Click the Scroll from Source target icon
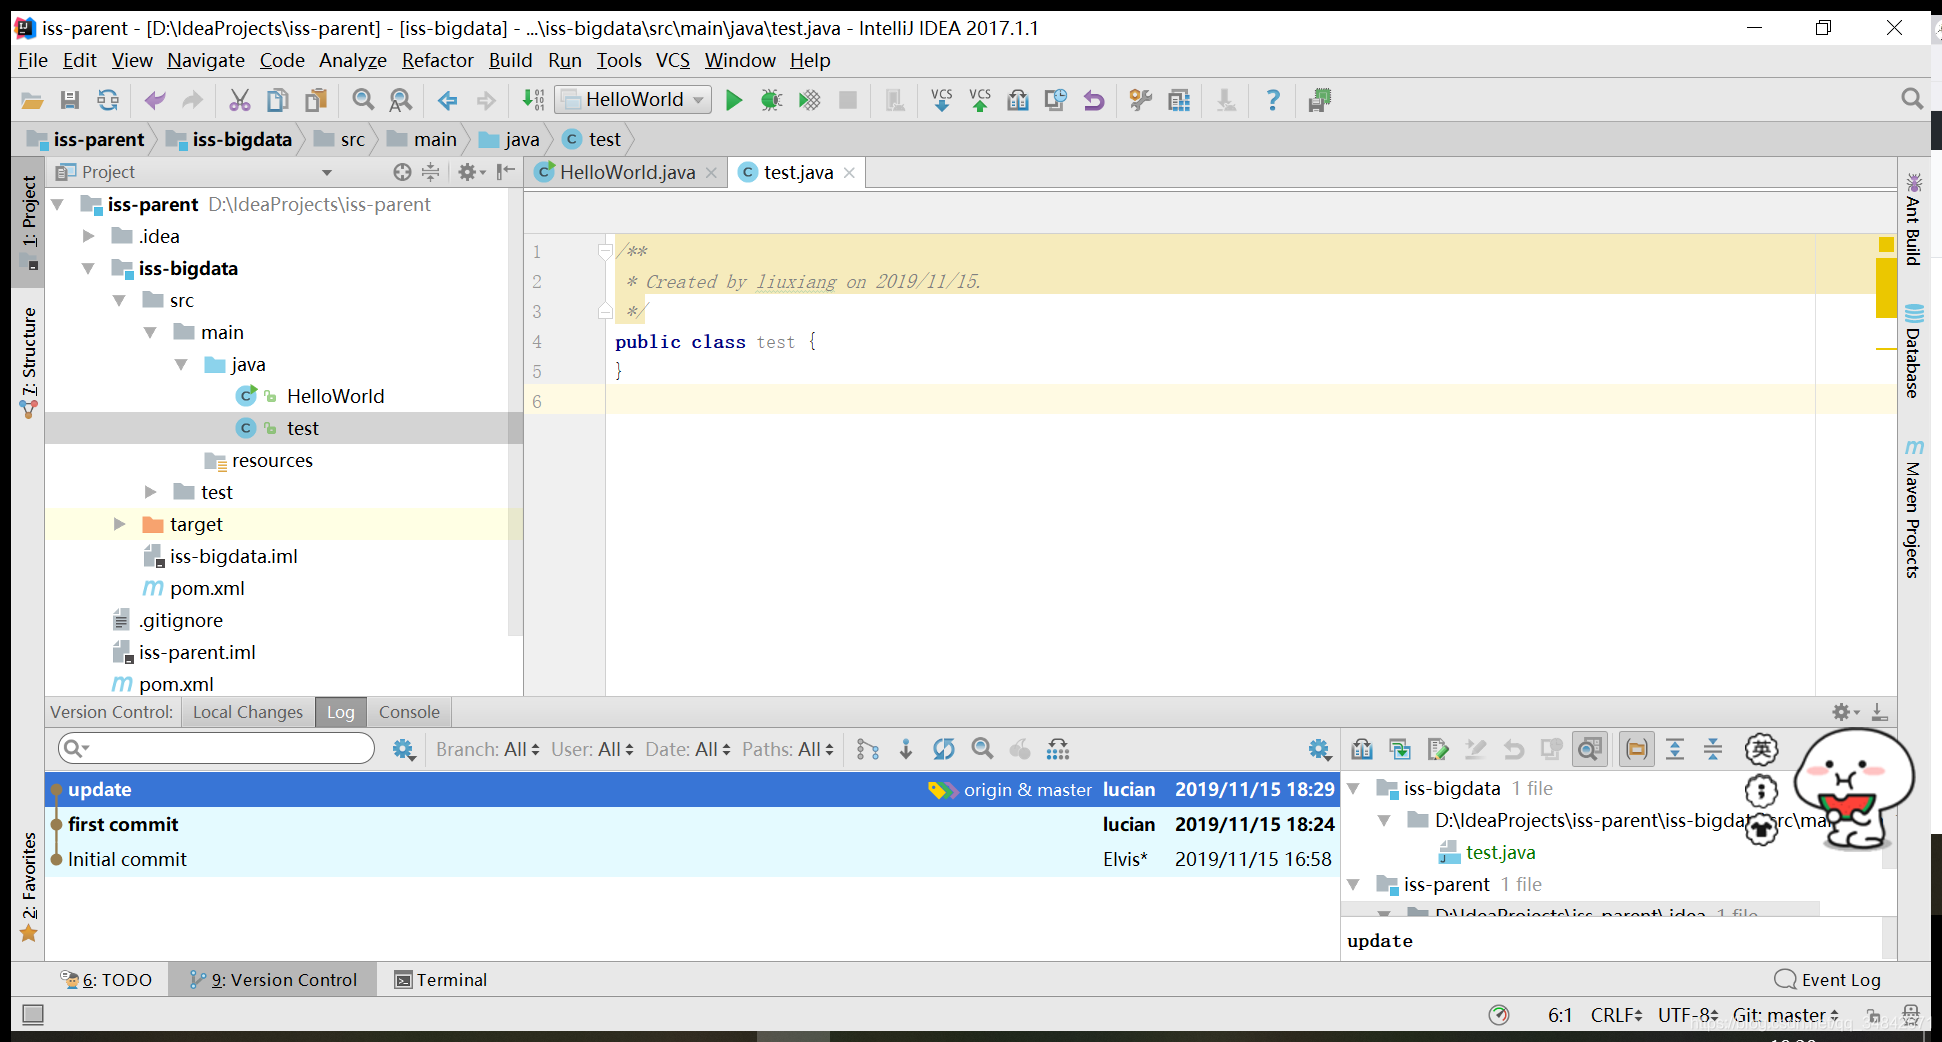The width and height of the screenshot is (1942, 1042). click(402, 172)
